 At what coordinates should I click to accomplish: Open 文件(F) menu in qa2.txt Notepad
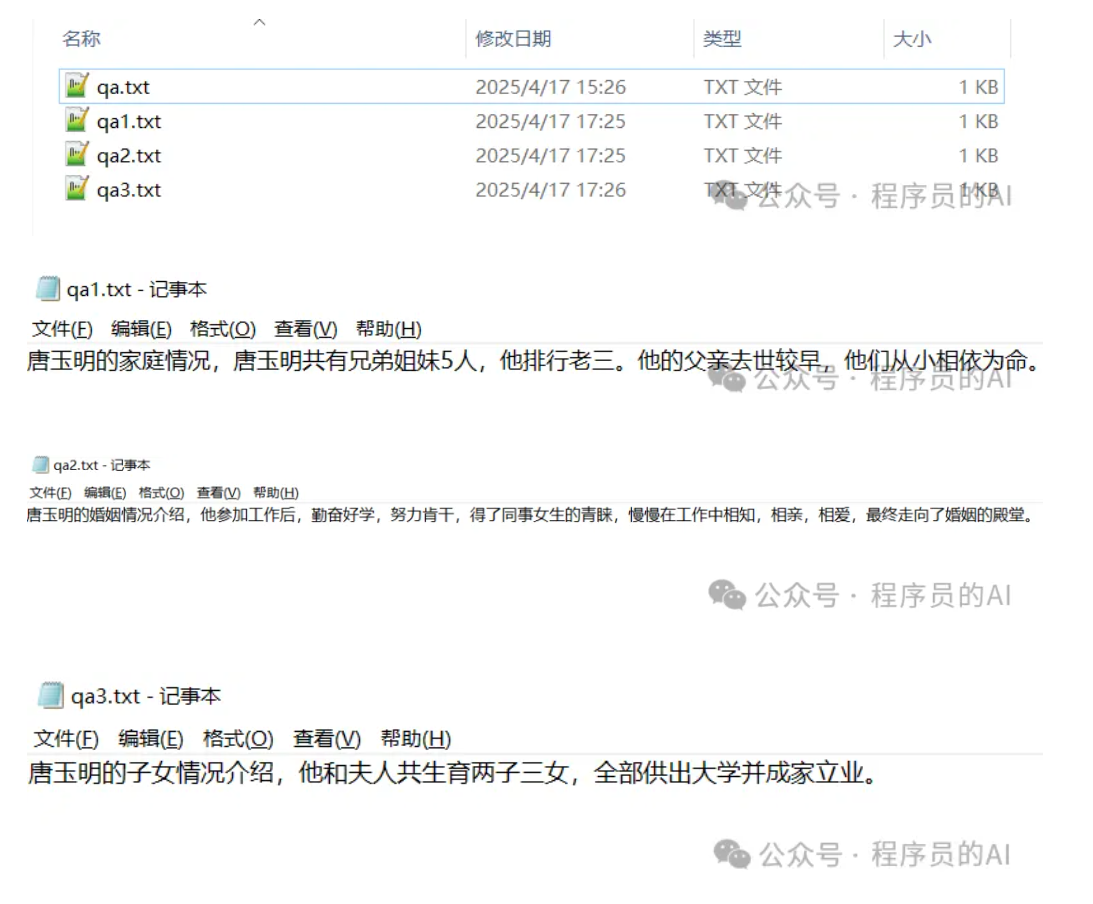coord(50,493)
